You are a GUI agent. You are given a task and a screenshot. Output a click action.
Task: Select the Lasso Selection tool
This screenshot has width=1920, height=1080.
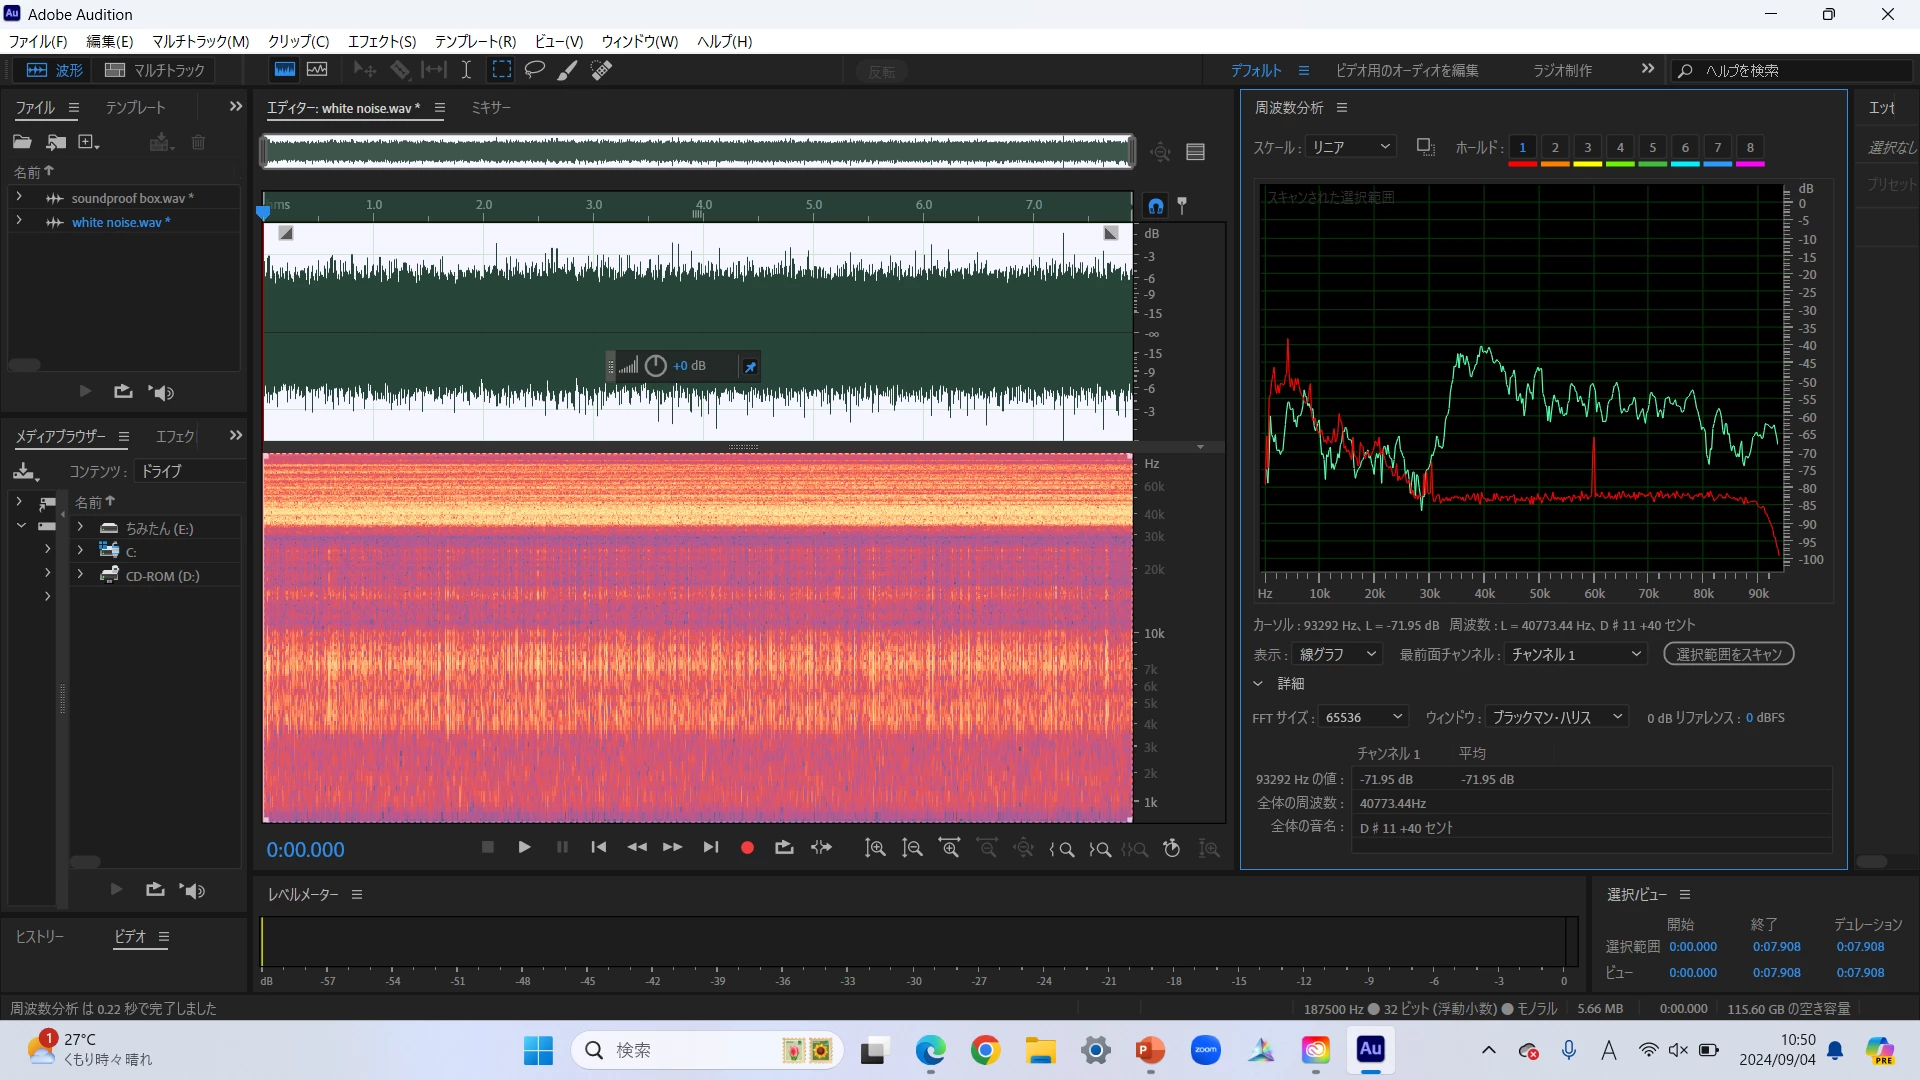click(535, 70)
